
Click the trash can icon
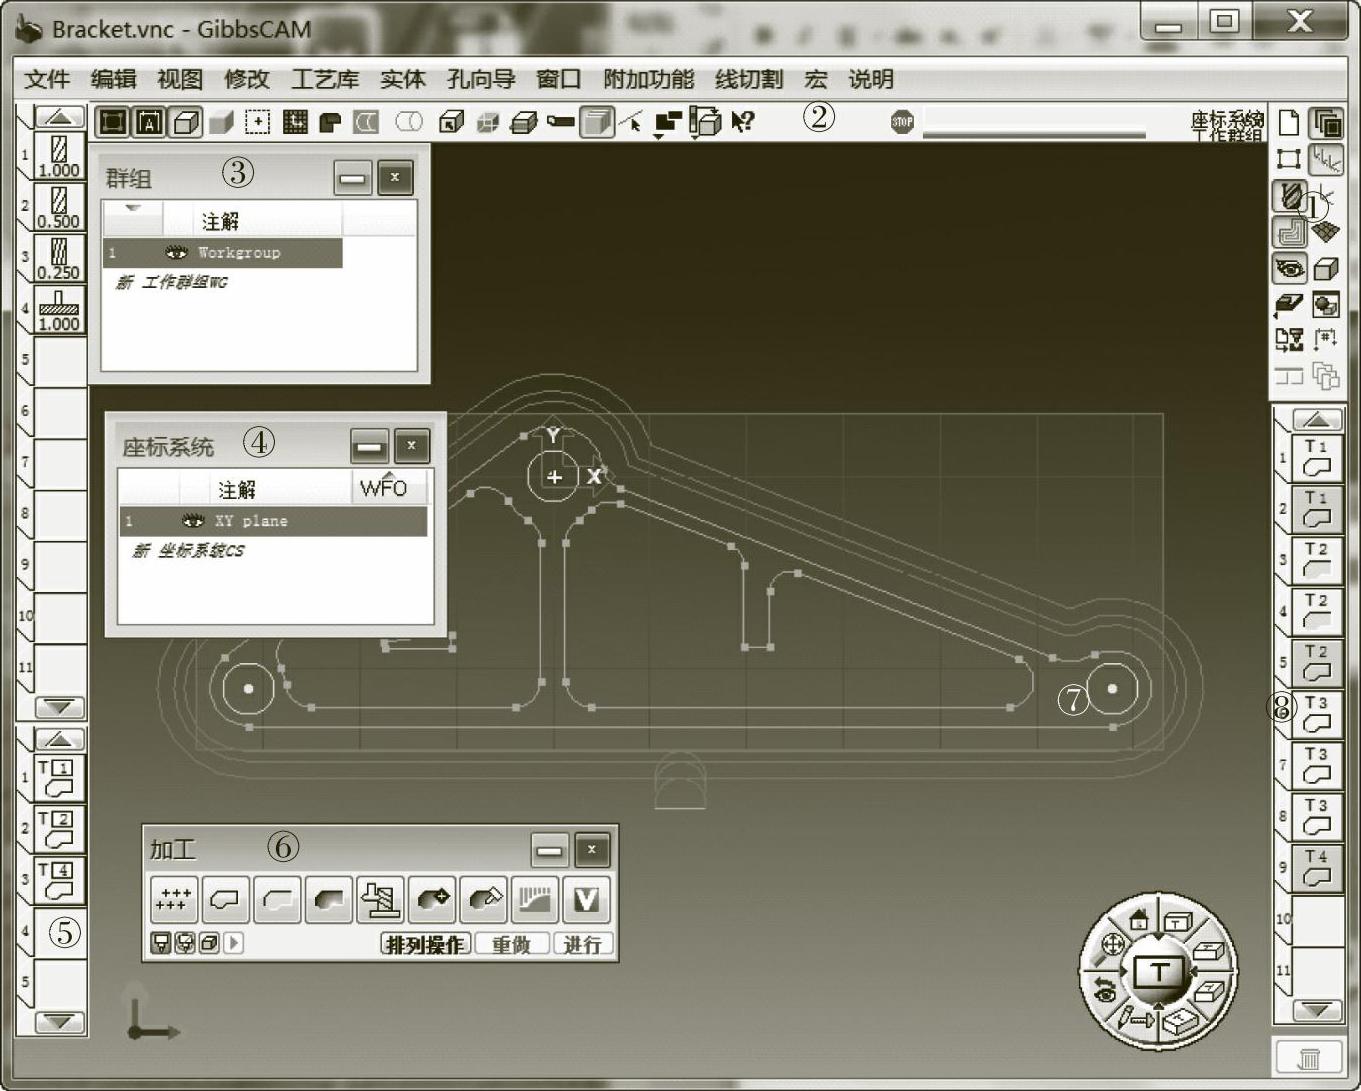1309,1058
